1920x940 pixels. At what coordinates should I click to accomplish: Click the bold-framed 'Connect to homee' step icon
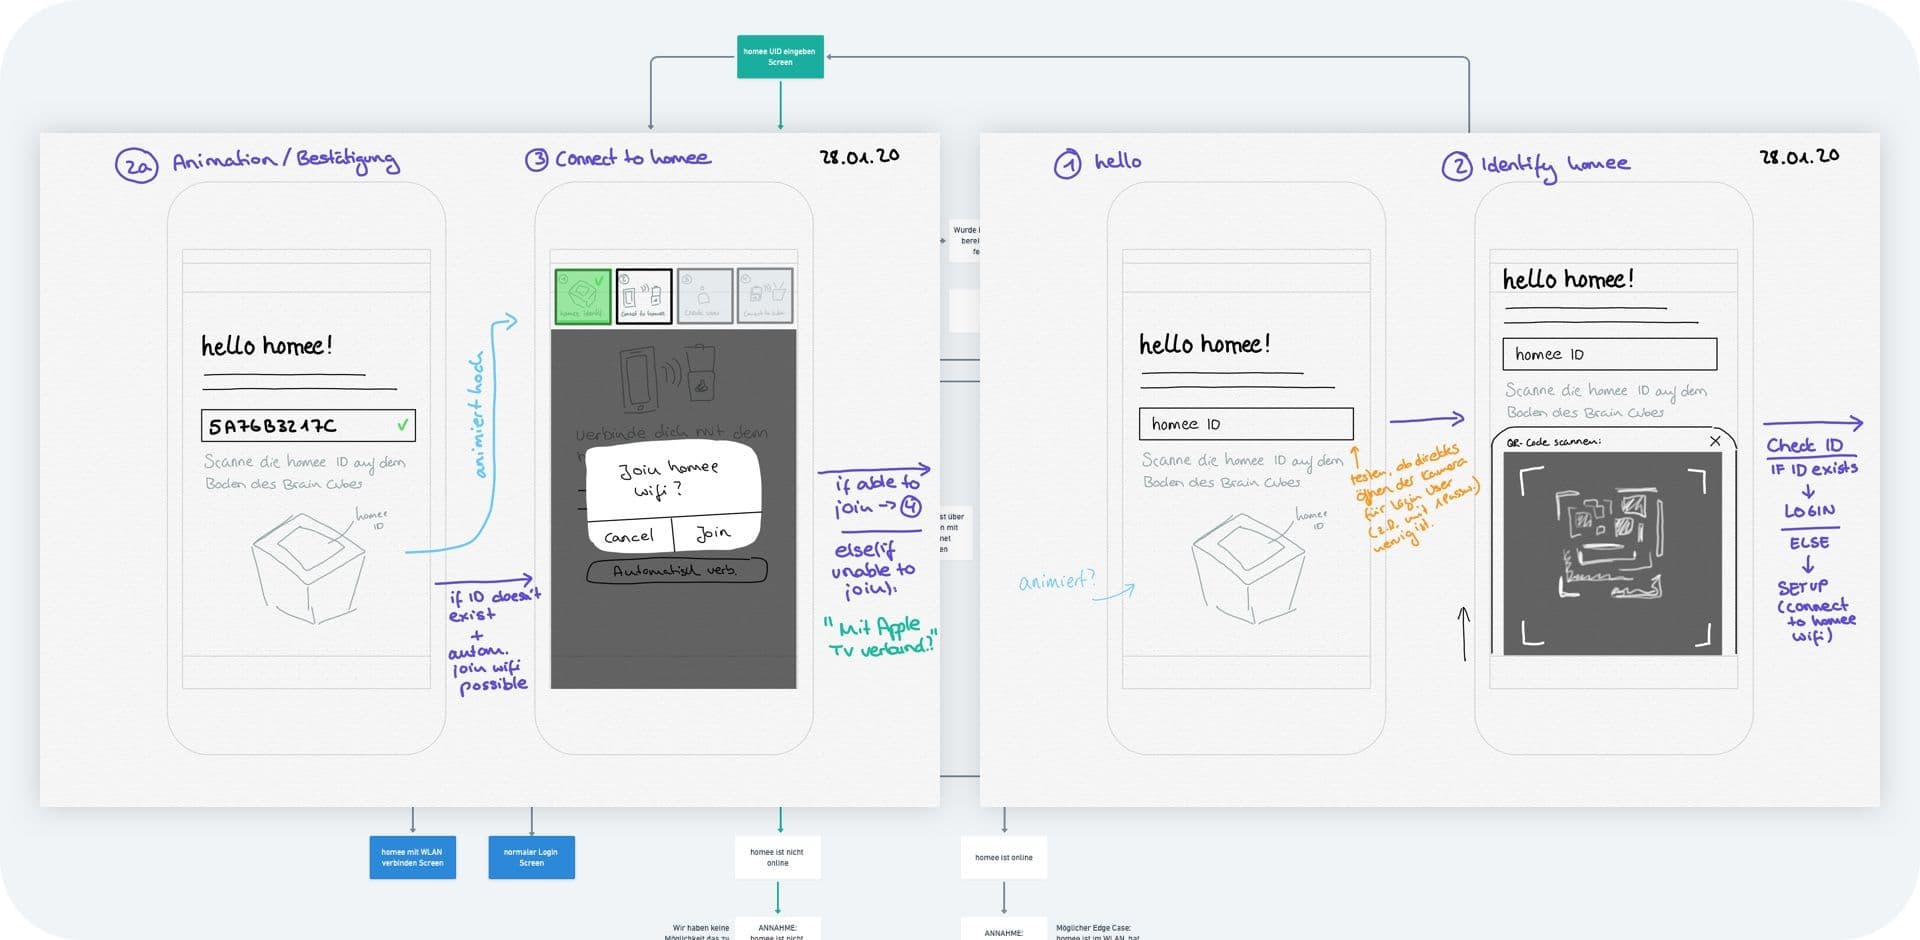(644, 295)
